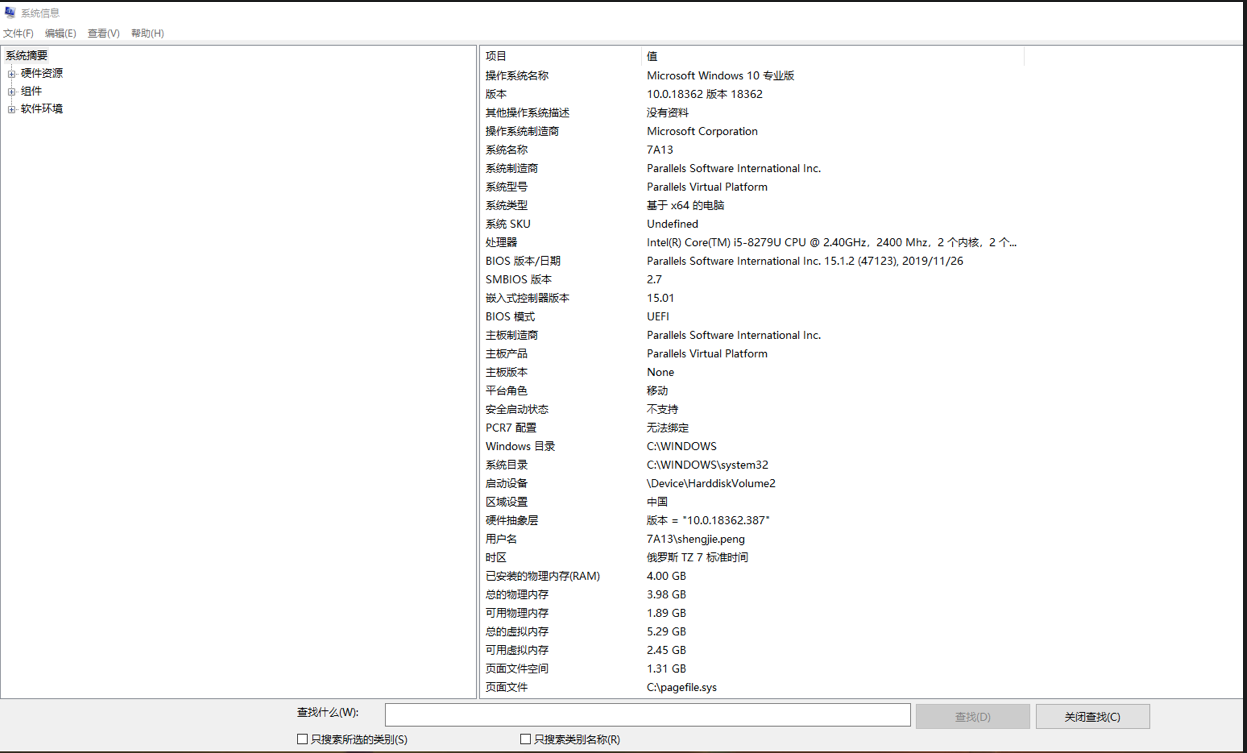Select 系统摘要 tree root
This screenshot has width=1247, height=753.
(x=26, y=56)
